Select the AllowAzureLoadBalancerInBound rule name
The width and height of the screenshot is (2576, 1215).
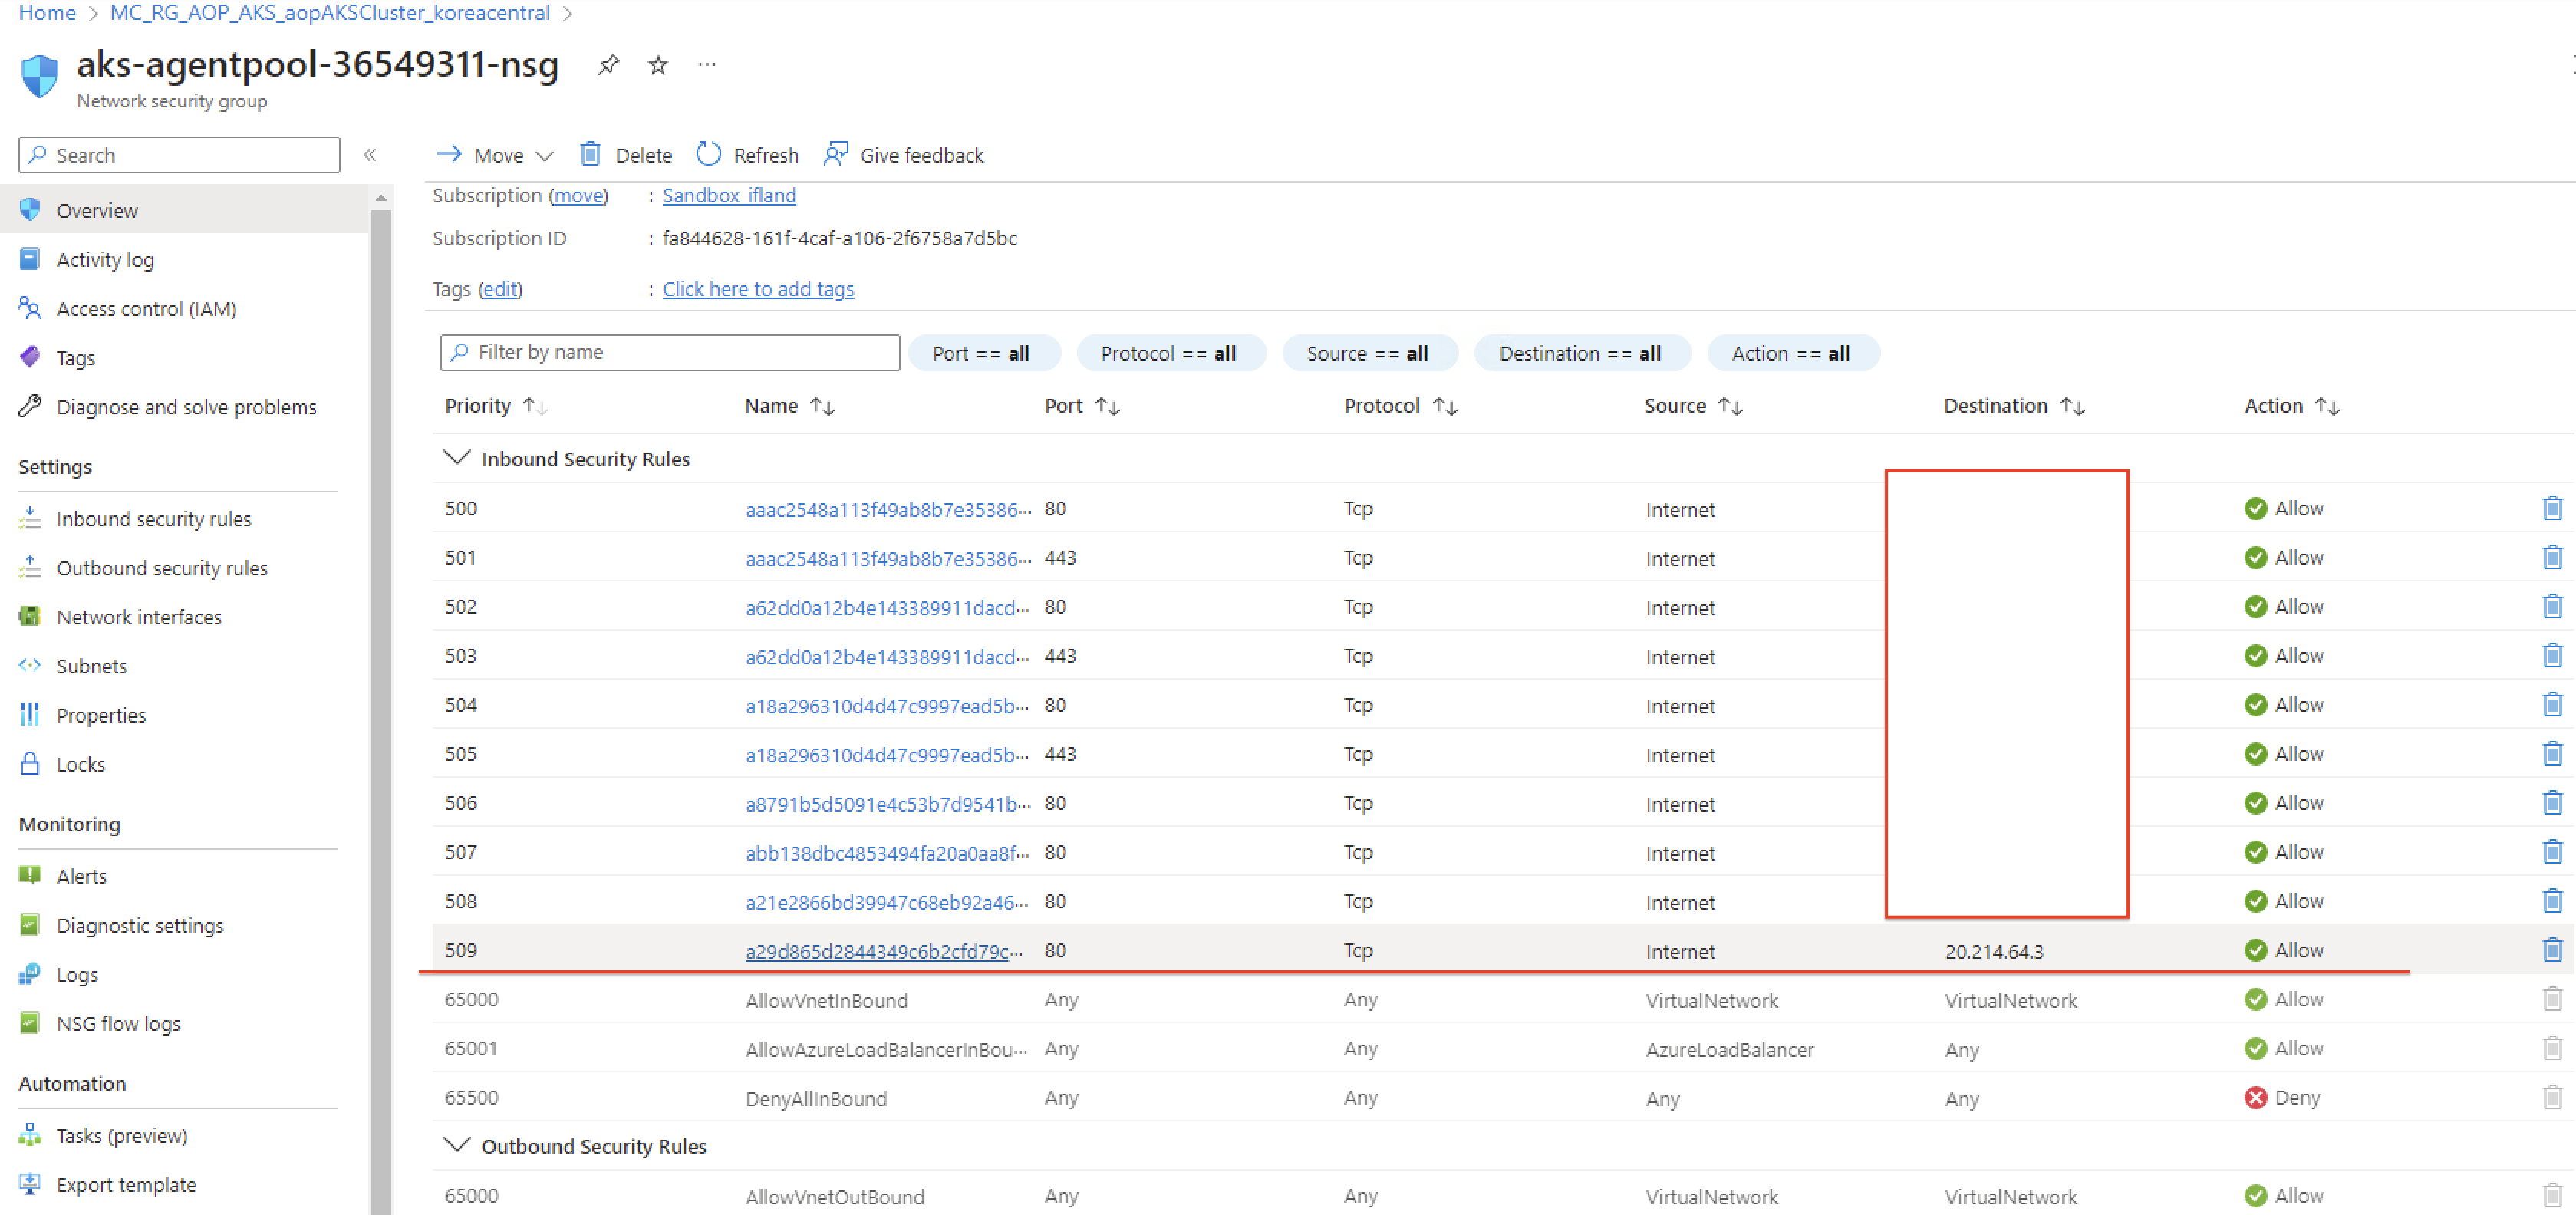(887, 1049)
